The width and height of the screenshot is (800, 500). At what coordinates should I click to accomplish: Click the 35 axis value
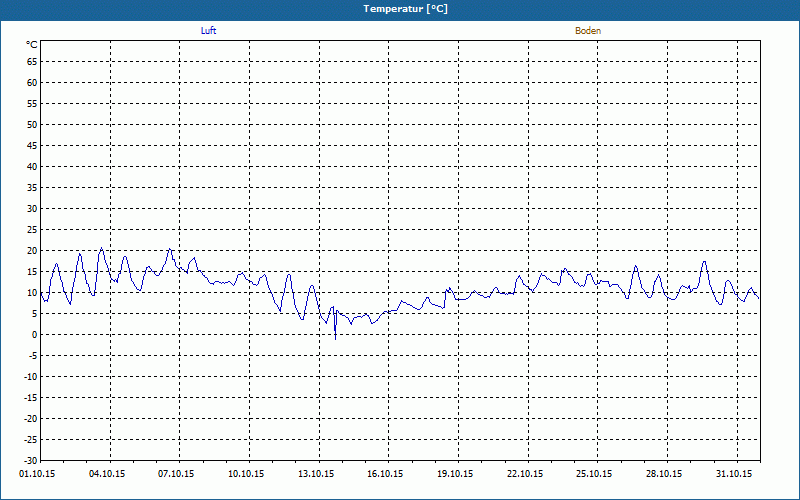pyautogui.click(x=32, y=188)
